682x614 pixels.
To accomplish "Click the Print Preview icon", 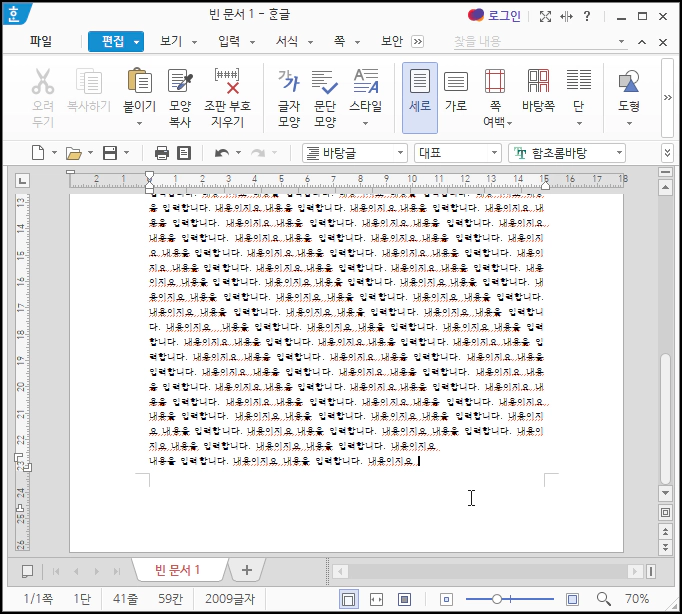I will [x=184, y=153].
